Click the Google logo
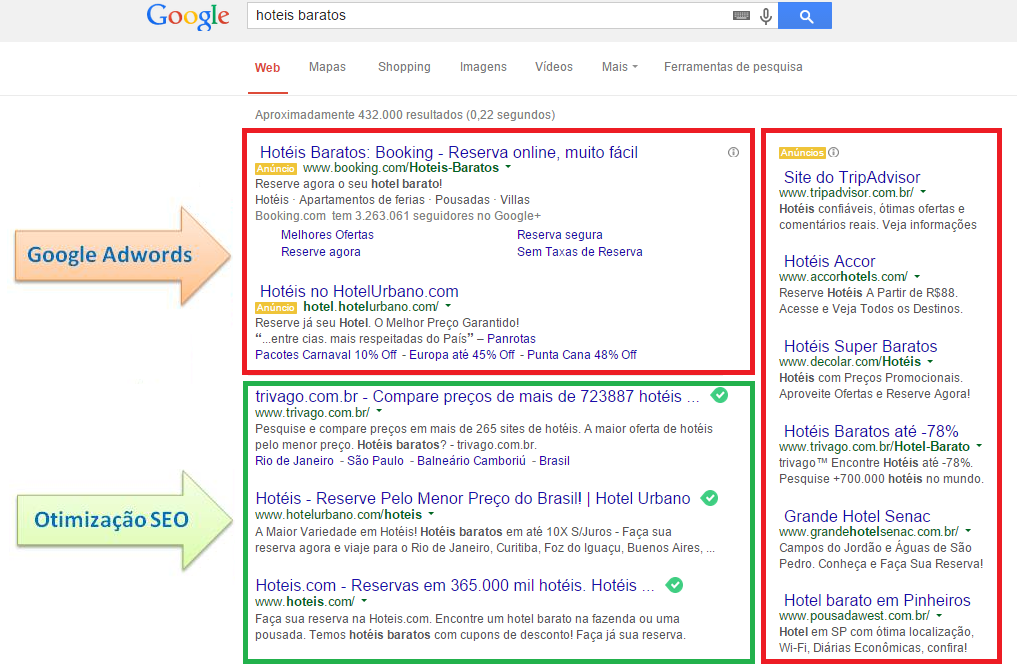 tap(188, 17)
